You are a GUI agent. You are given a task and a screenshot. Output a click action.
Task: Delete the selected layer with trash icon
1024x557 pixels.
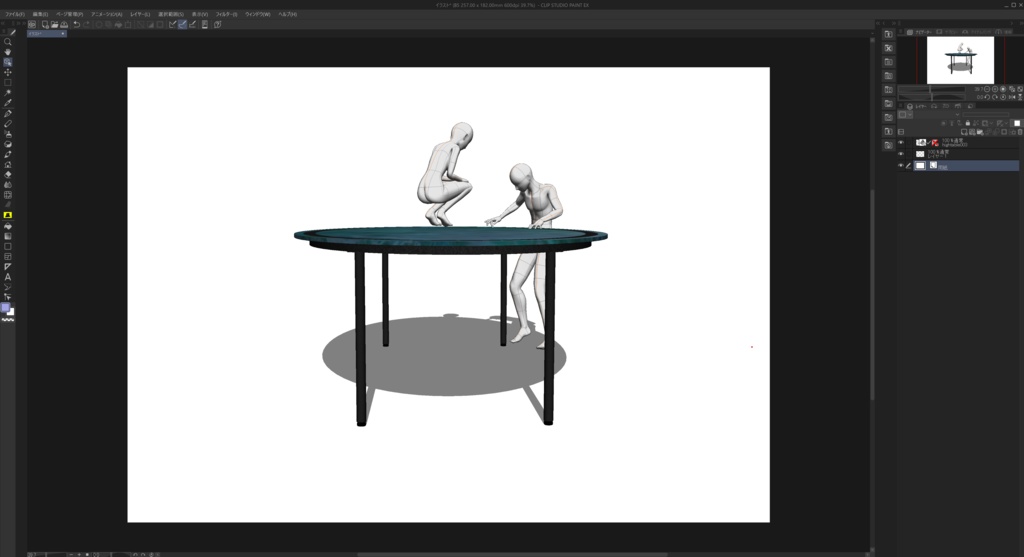click(1020, 132)
